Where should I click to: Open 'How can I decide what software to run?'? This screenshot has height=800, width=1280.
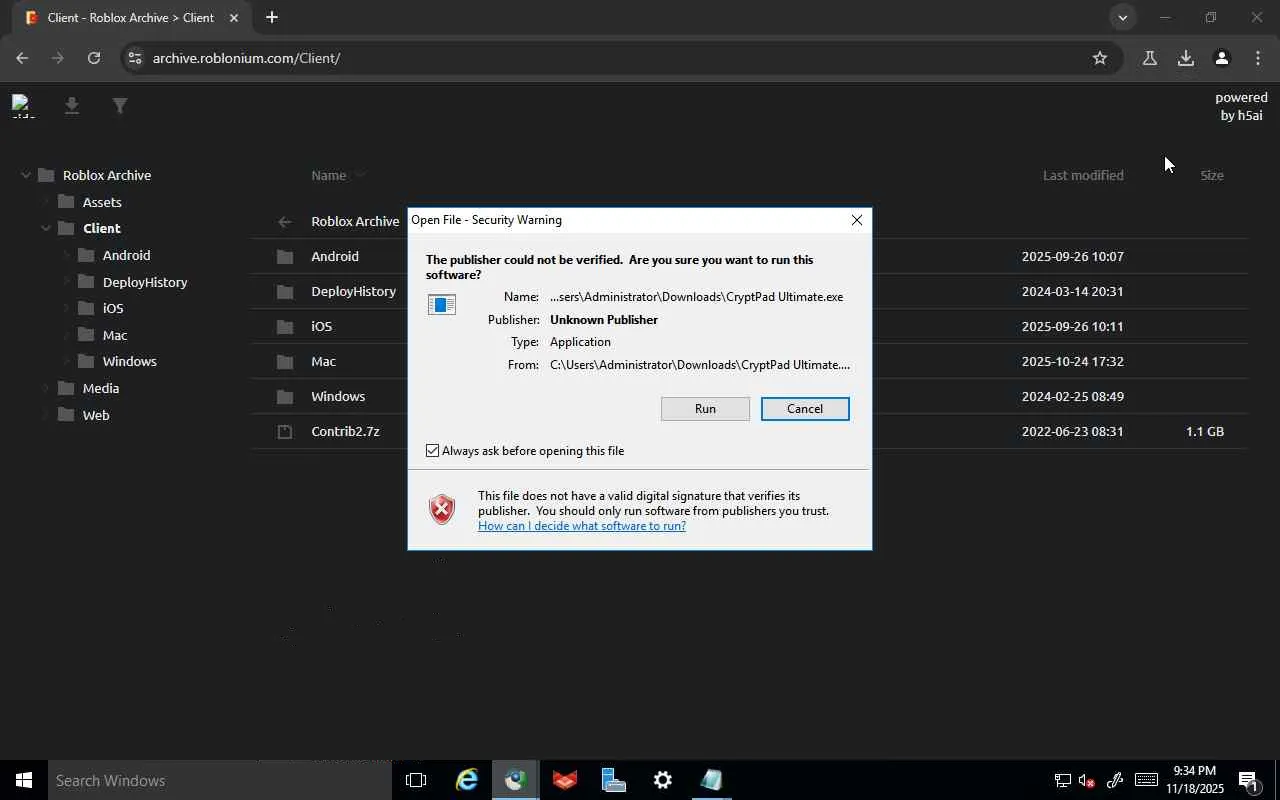(582, 526)
